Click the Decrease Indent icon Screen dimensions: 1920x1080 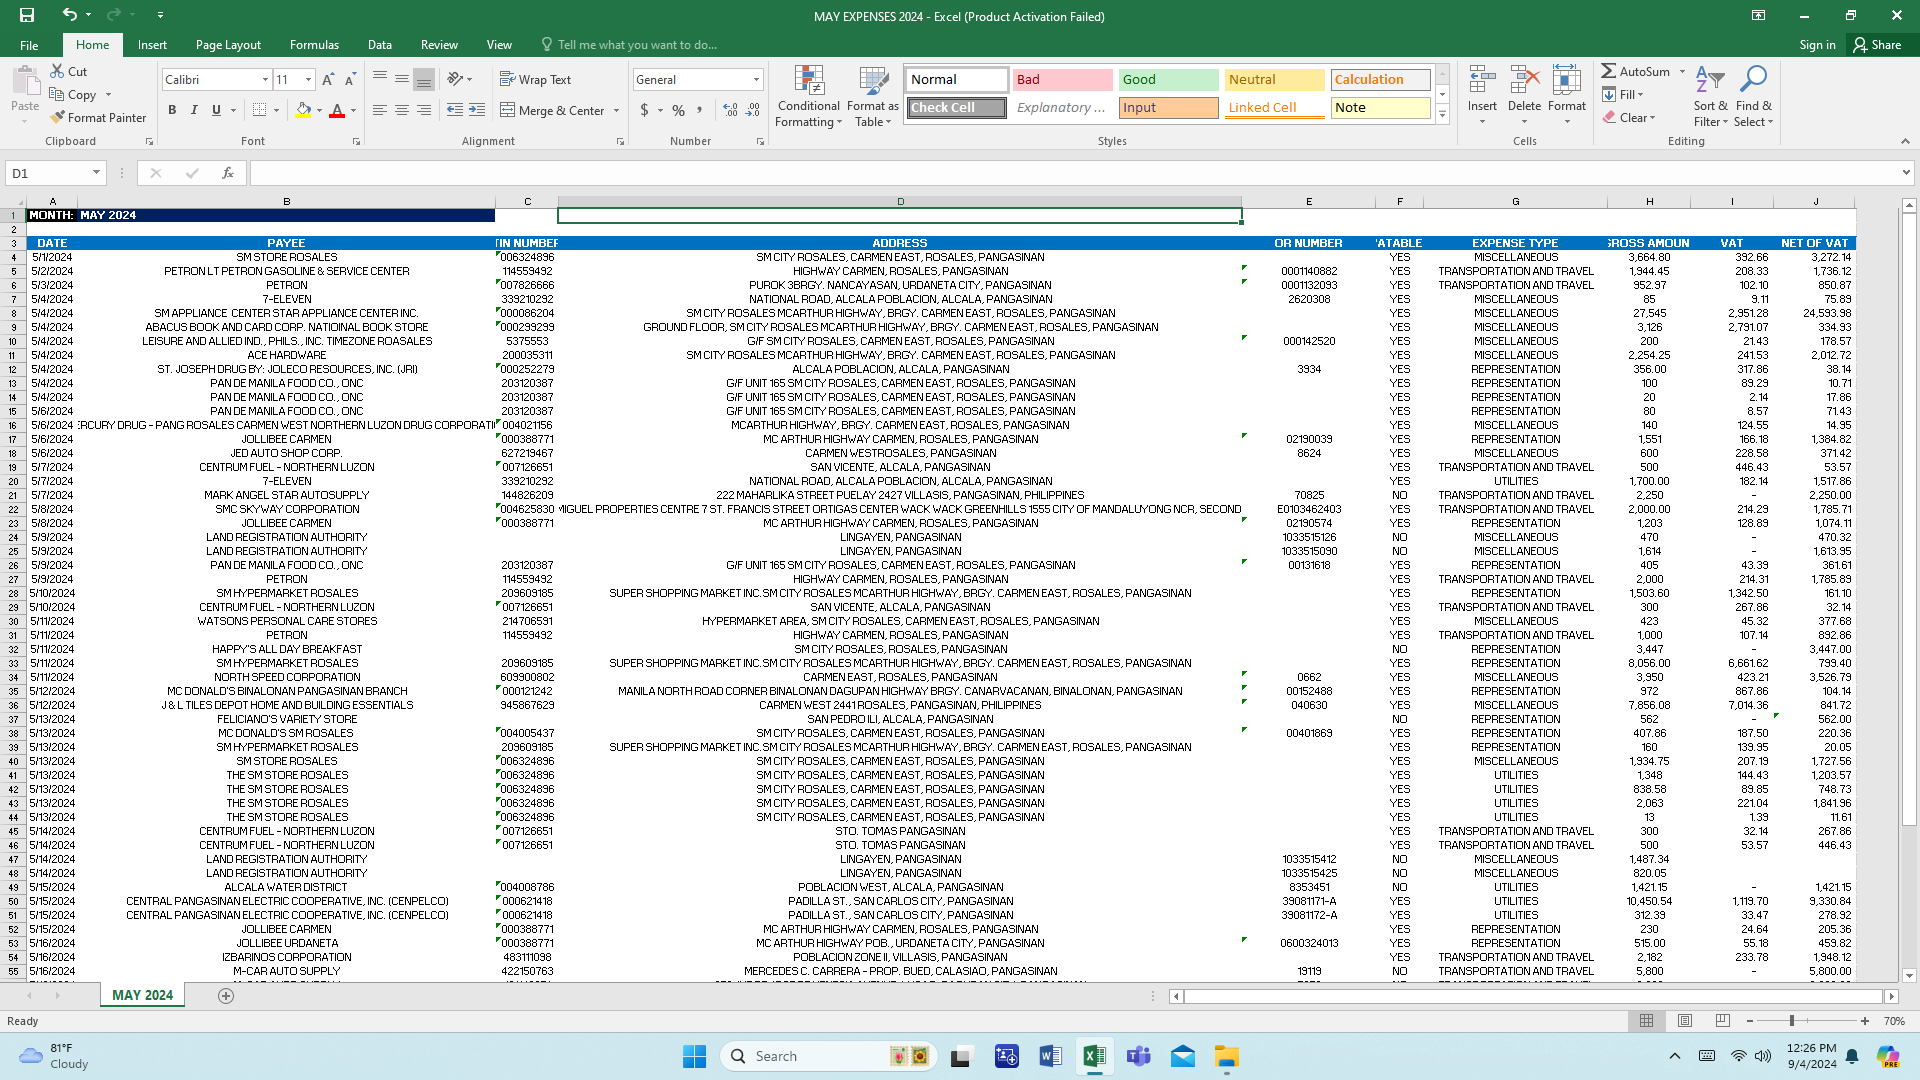[x=455, y=110]
